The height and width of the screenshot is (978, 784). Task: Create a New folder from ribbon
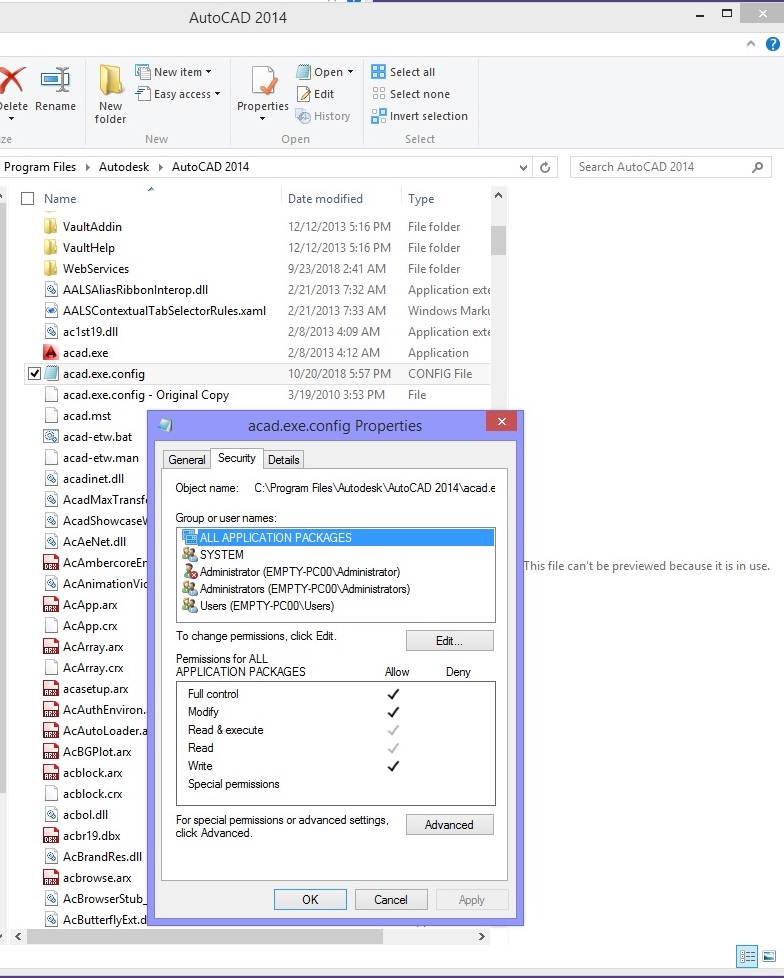coord(110,94)
